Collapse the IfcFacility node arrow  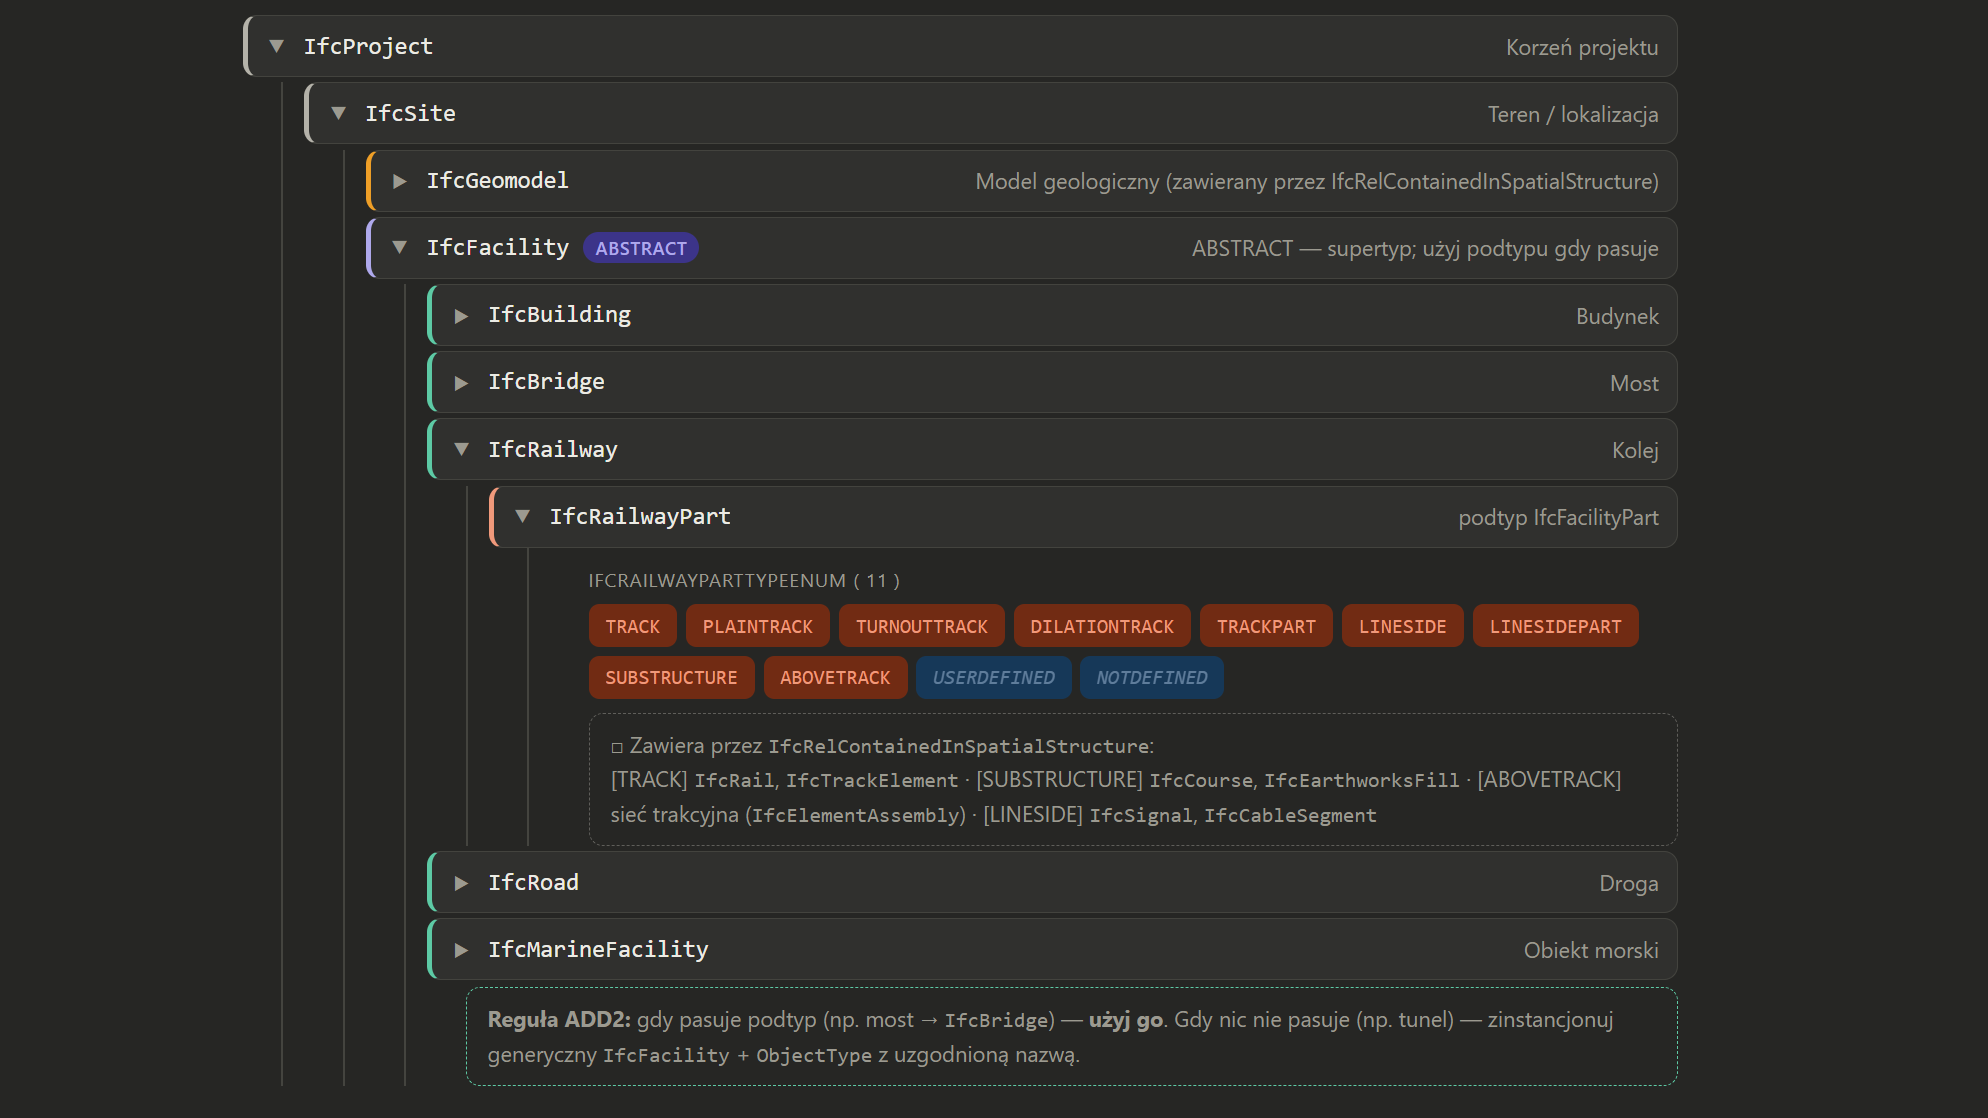coord(400,247)
